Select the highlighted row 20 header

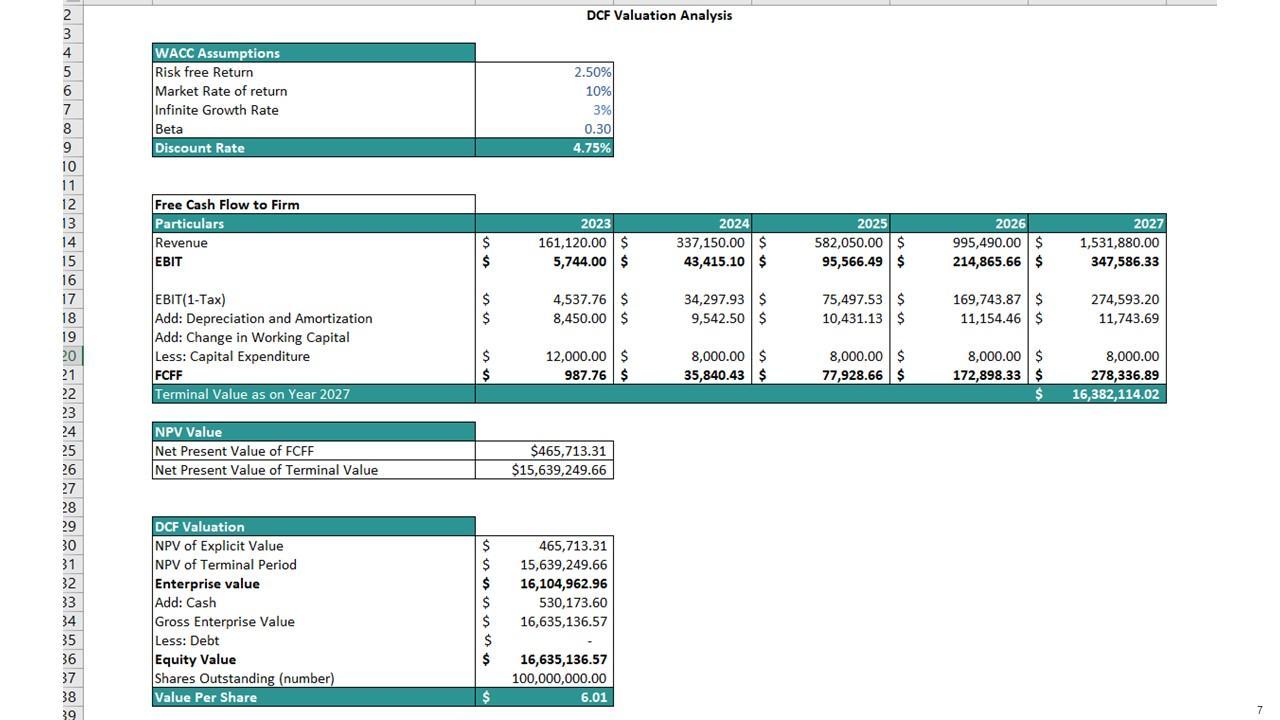tap(69, 356)
